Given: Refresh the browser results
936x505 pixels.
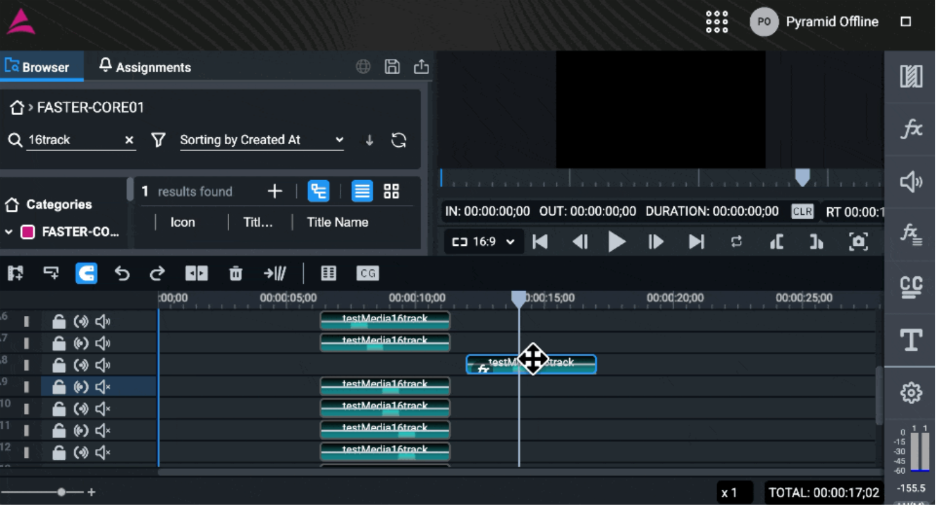Looking at the screenshot, I should [x=399, y=140].
